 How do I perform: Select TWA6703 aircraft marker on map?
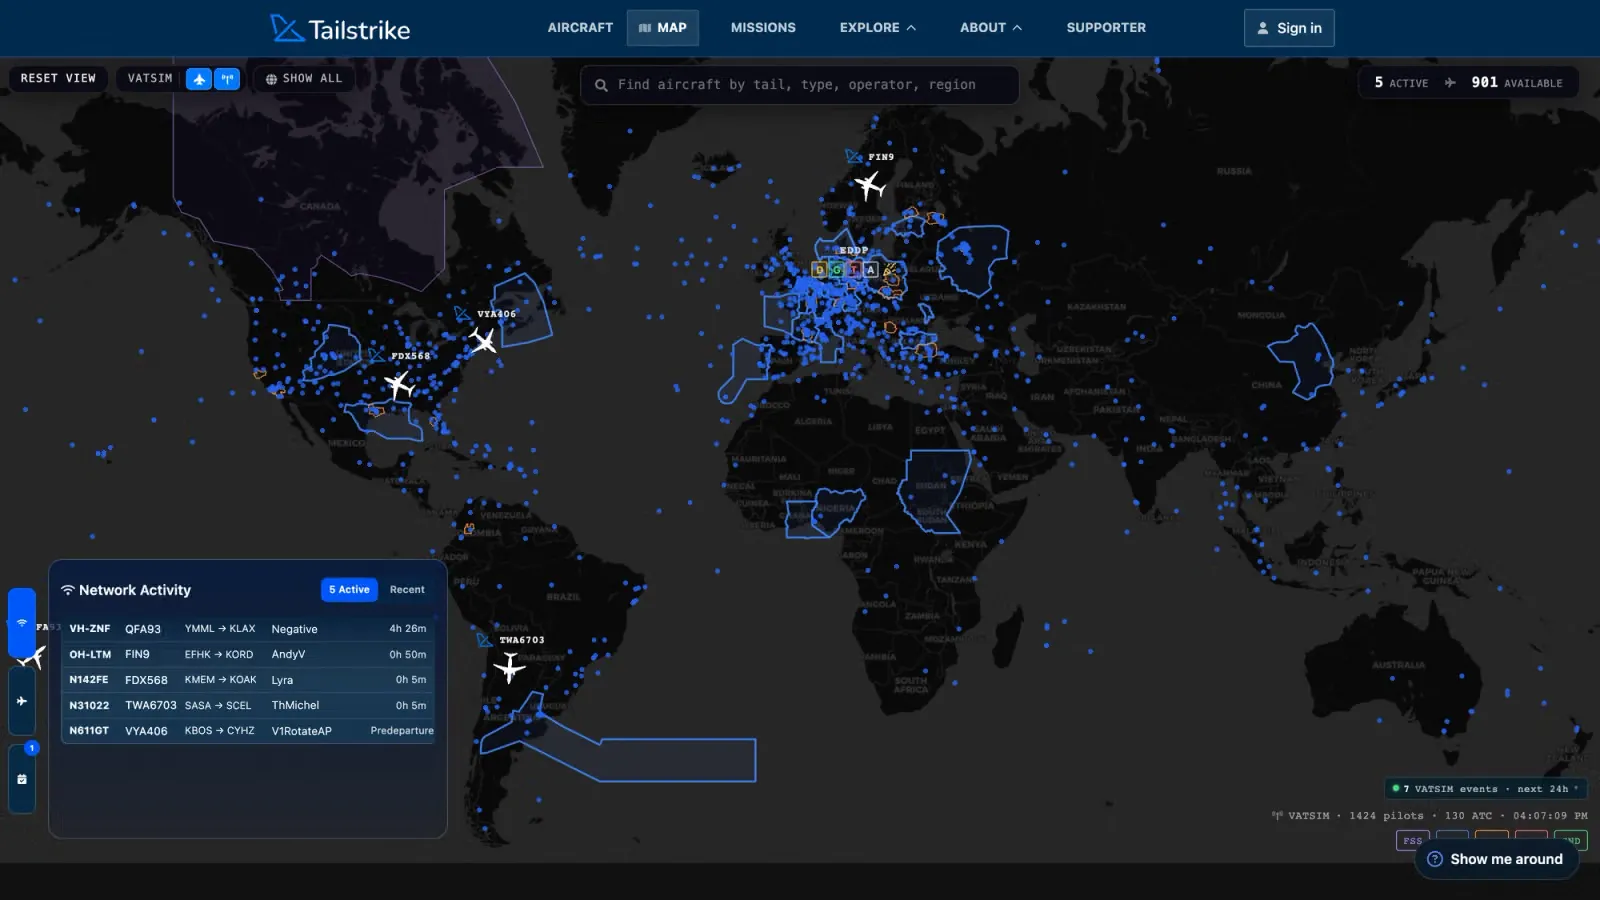tap(509, 667)
